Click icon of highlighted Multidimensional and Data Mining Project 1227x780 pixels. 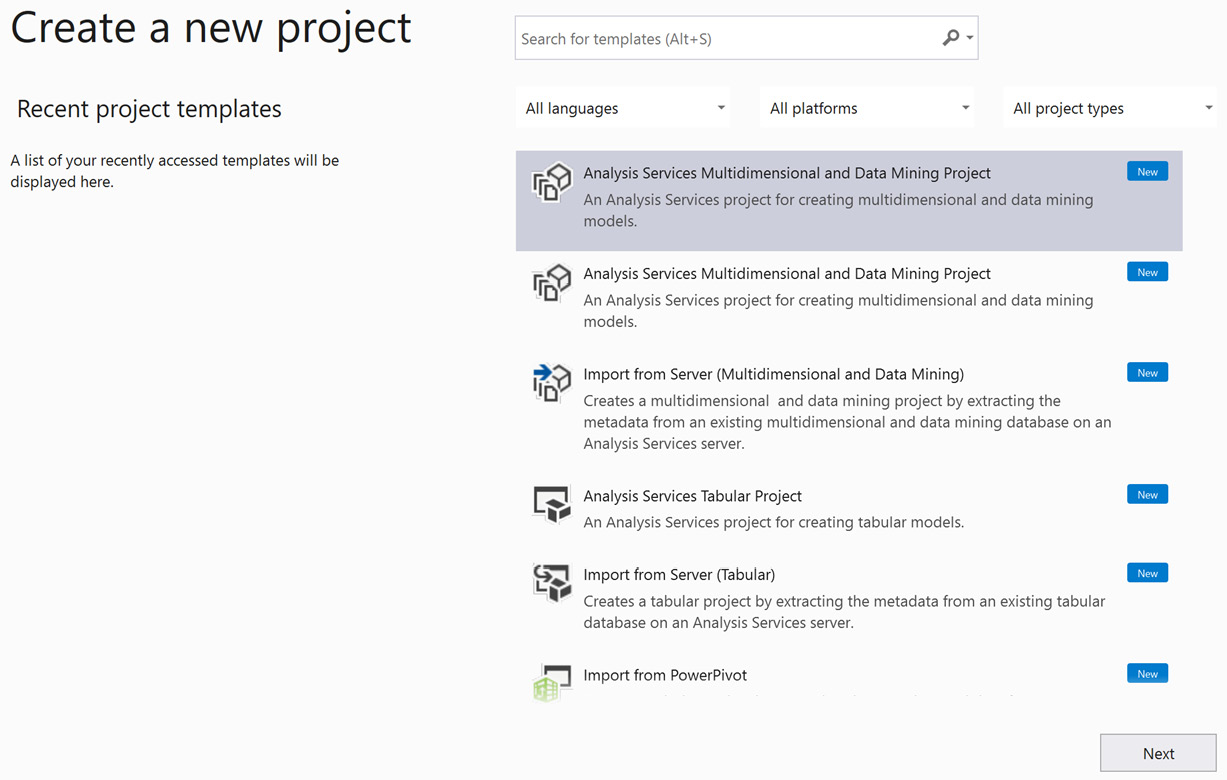click(552, 183)
